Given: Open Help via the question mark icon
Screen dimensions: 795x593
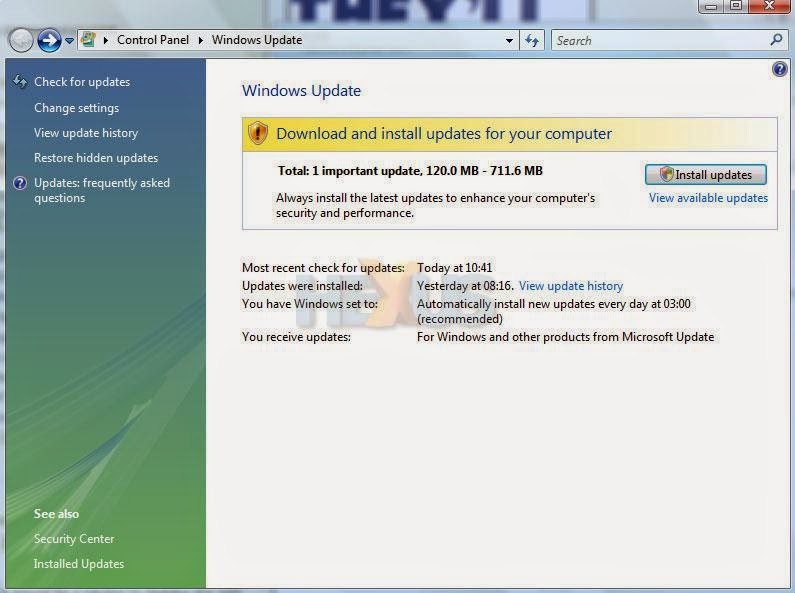Looking at the screenshot, I should (x=780, y=68).
